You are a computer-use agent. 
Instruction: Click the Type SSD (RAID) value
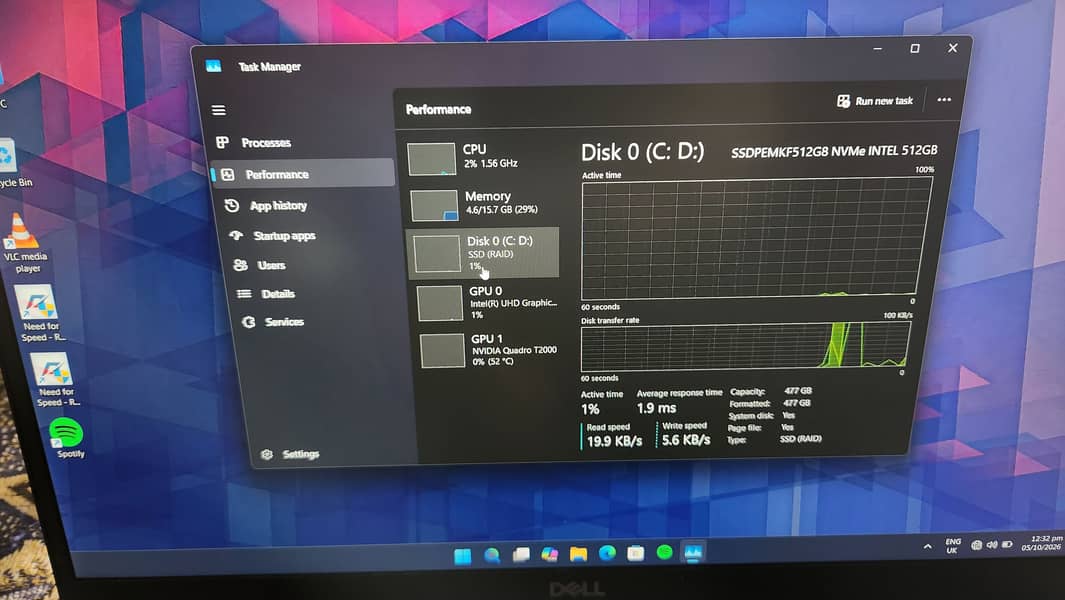[800, 438]
